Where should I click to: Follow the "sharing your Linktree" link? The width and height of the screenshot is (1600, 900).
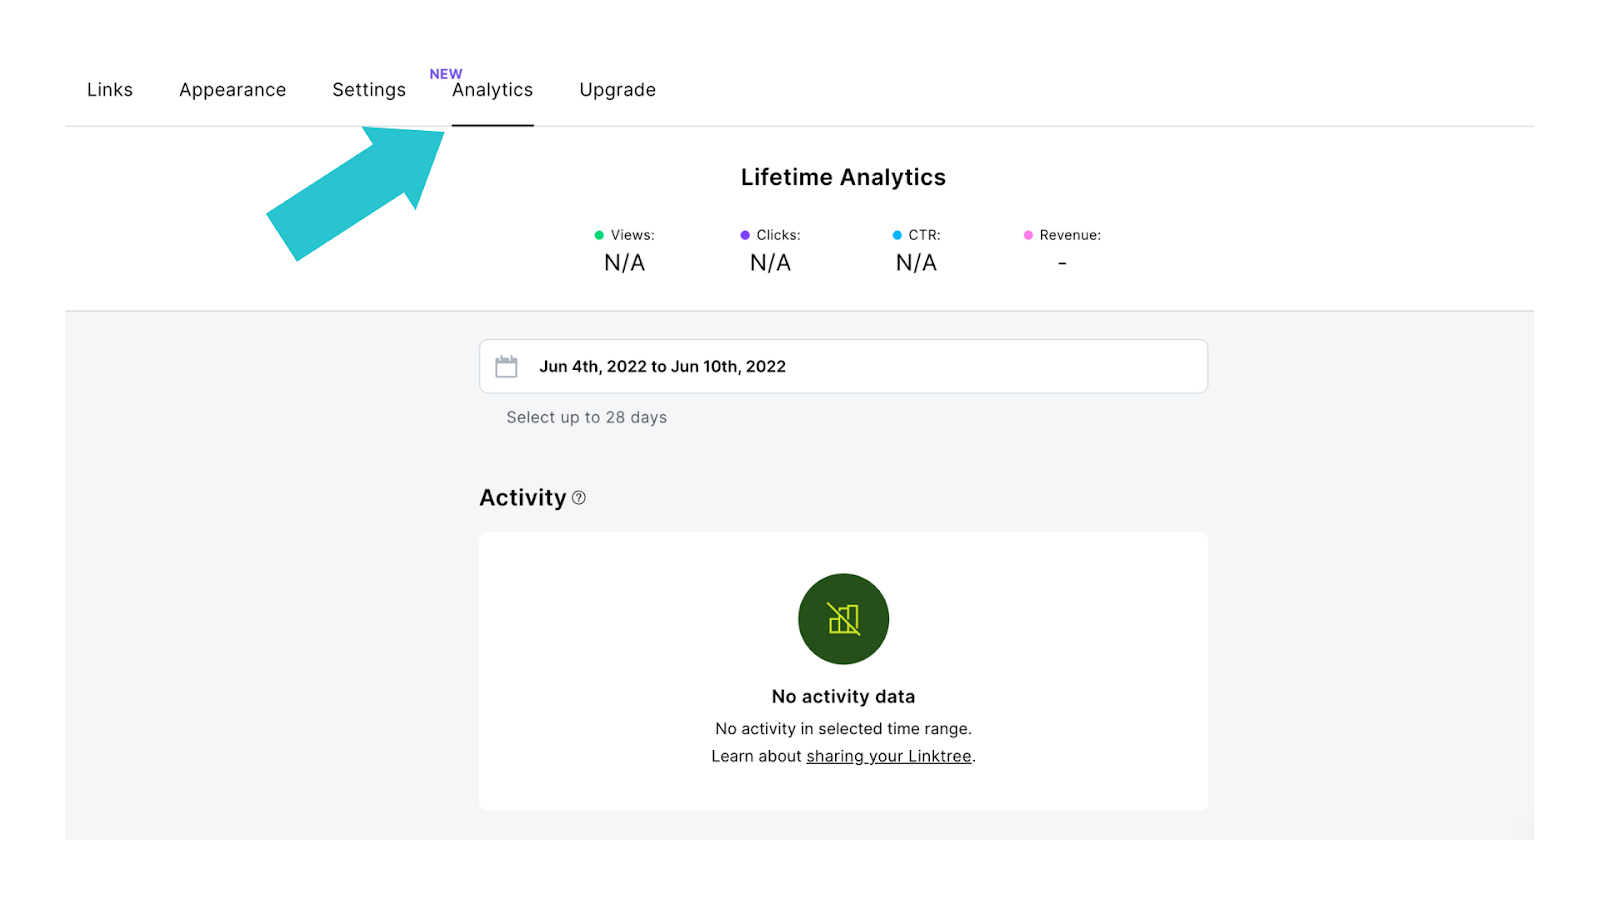(888, 756)
